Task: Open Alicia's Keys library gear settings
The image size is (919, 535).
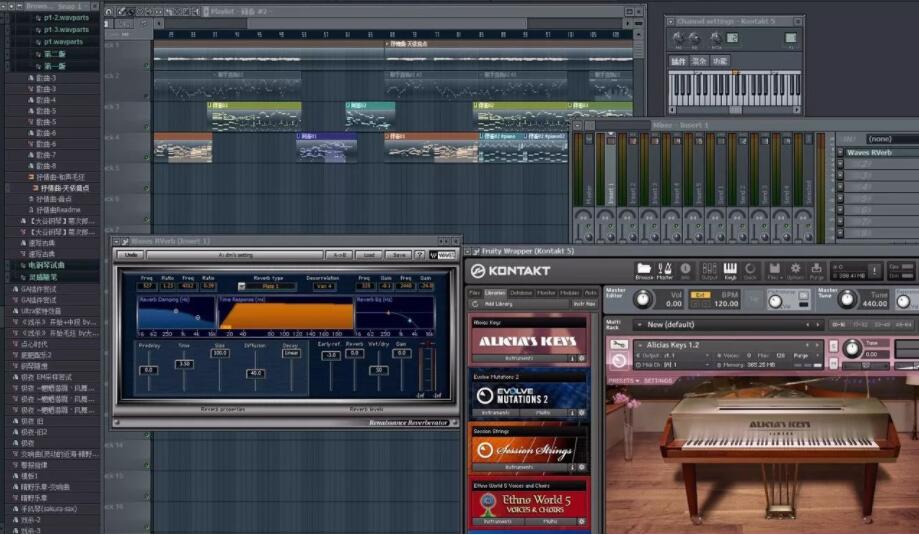Action: point(581,358)
